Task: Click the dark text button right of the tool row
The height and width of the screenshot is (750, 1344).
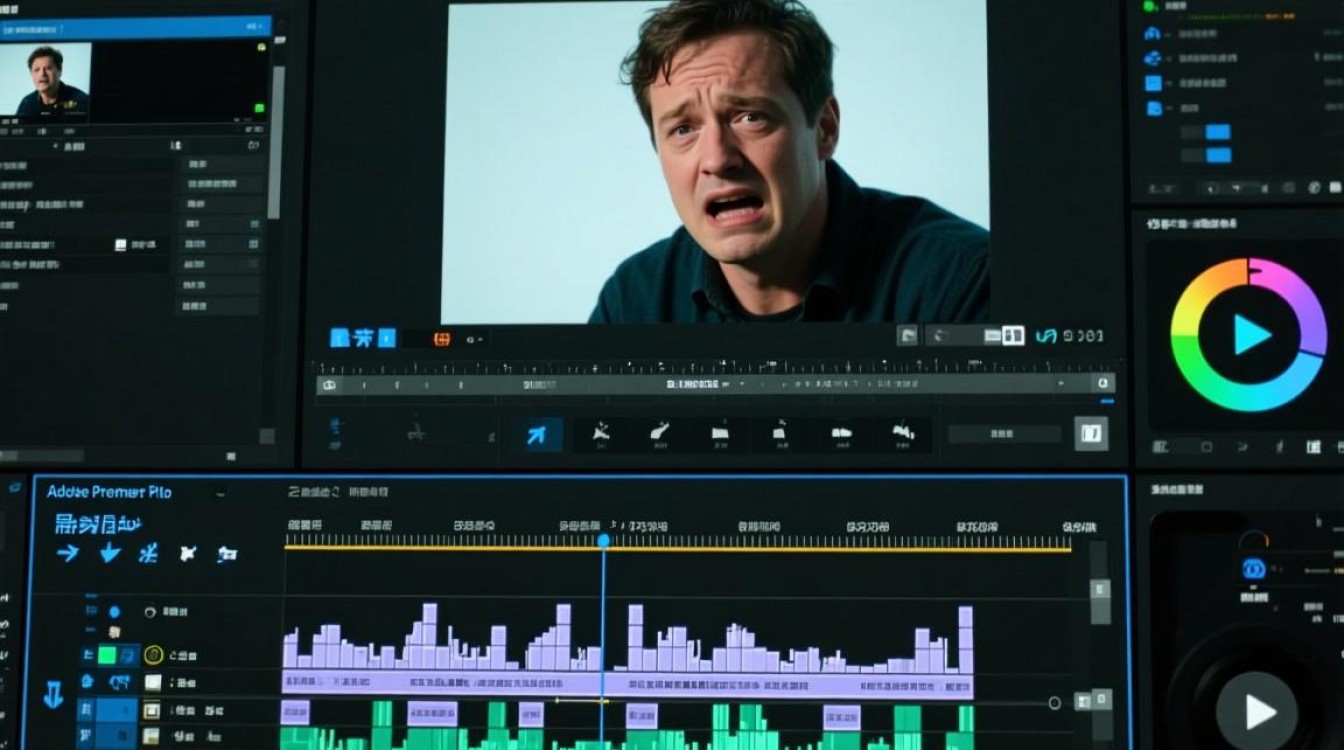Action: [1004, 434]
